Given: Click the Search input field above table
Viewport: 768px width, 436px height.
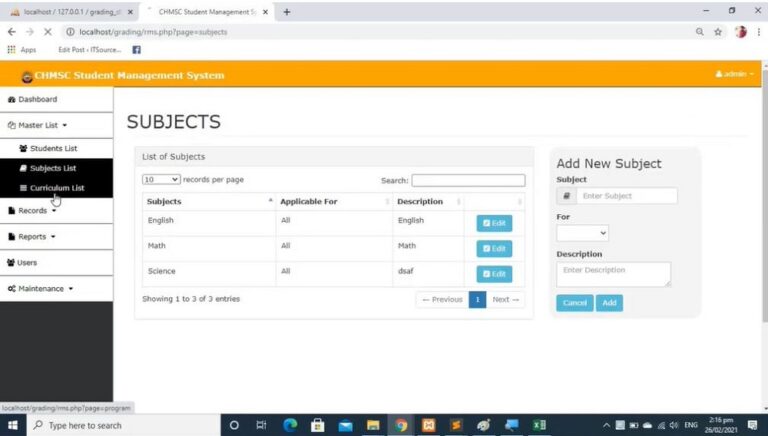Looking at the screenshot, I should click(x=468, y=181).
